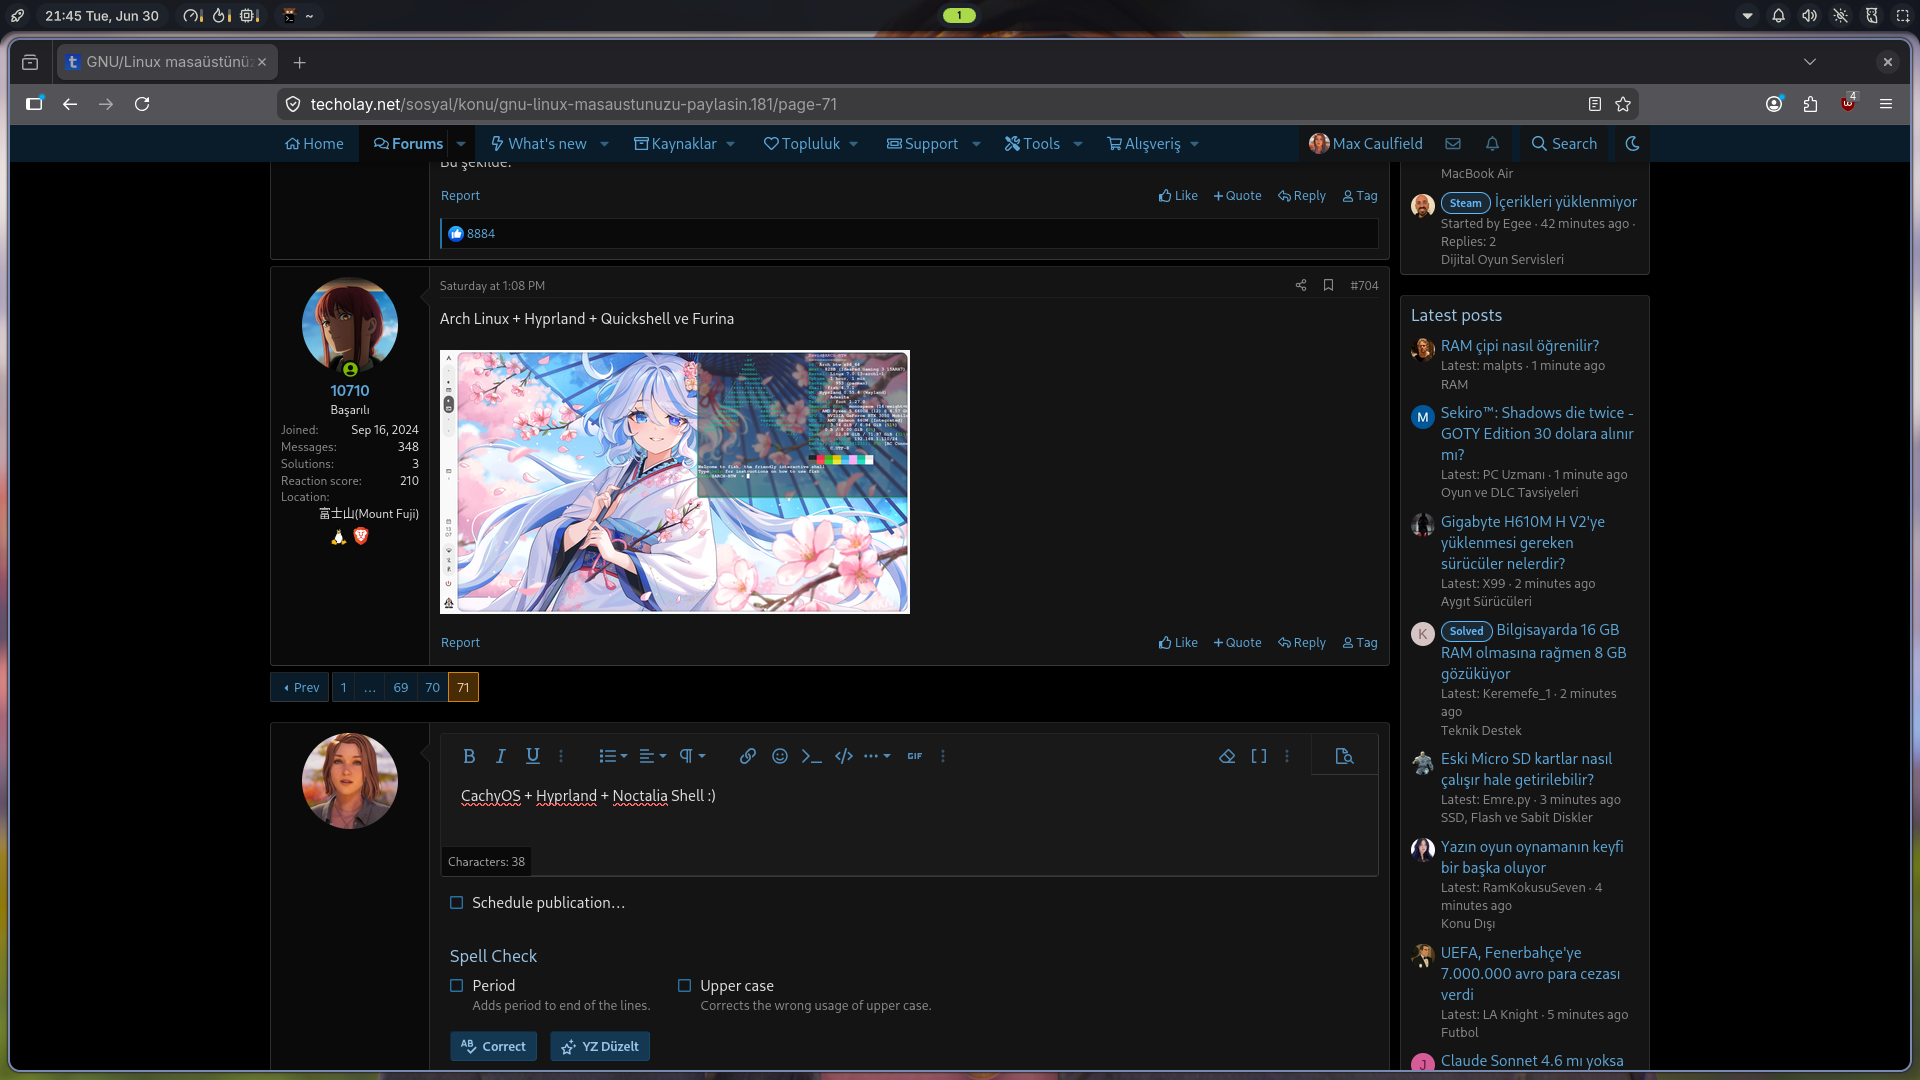Image resolution: width=1920 pixels, height=1080 pixels.
Task: Reload the page in the browser toolbar
Action: (142, 104)
